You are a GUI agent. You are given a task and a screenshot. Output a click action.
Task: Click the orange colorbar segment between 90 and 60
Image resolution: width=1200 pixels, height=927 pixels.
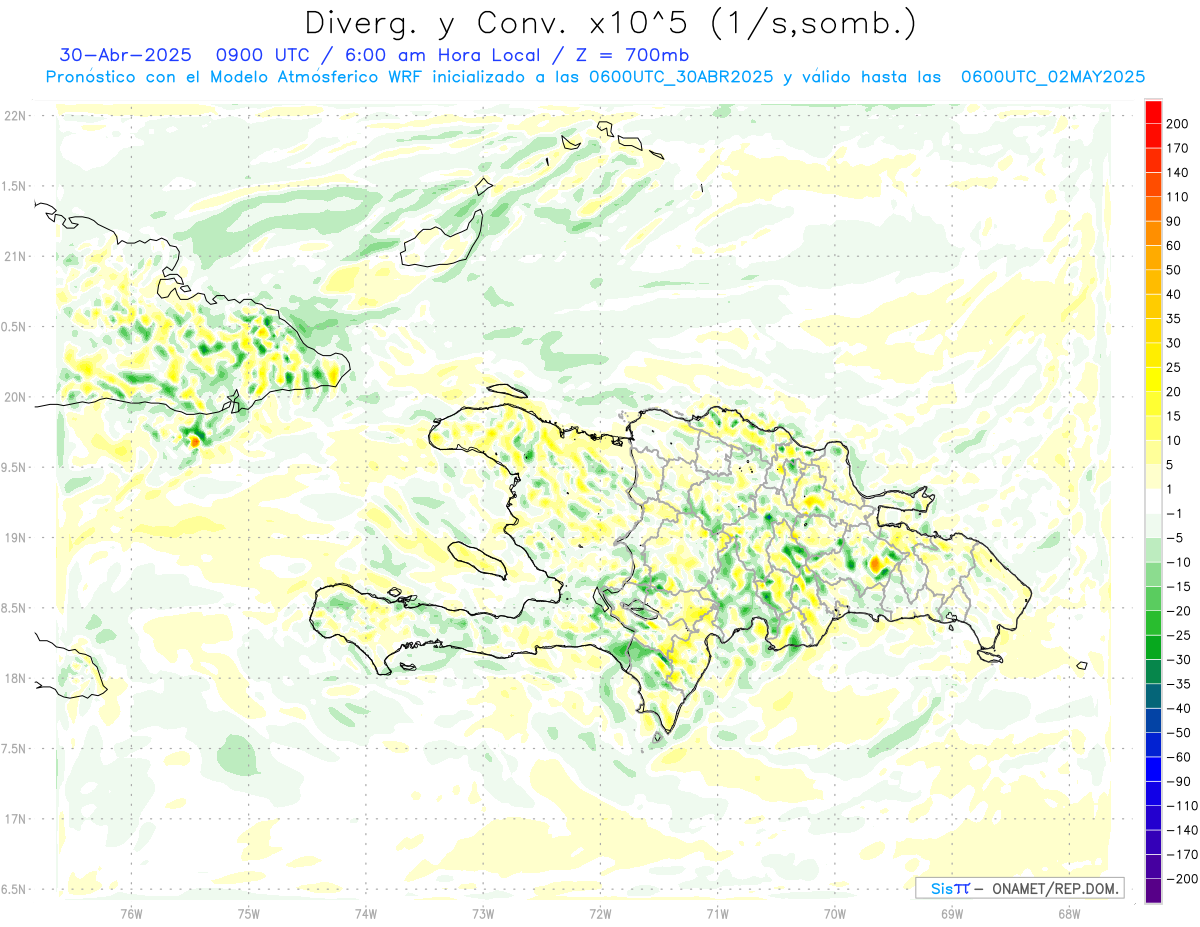[1153, 234]
